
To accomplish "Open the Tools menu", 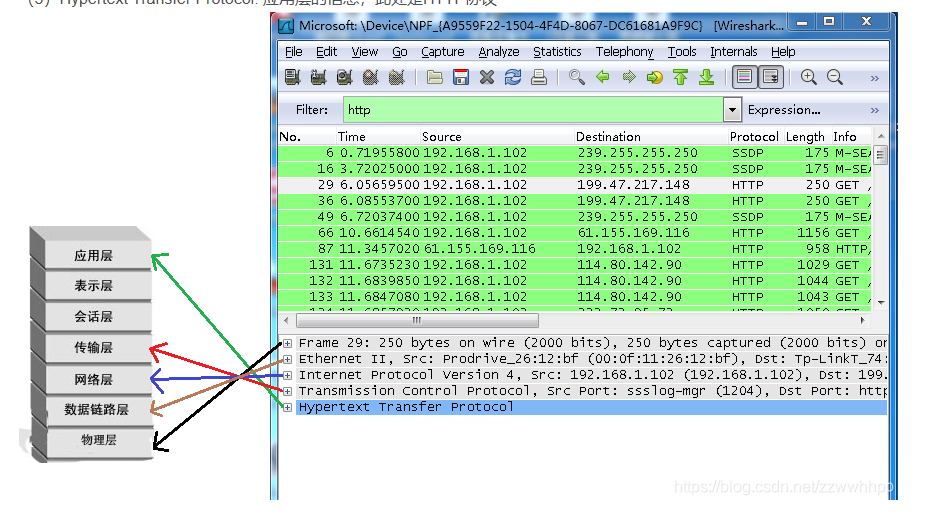I will tap(682, 52).
